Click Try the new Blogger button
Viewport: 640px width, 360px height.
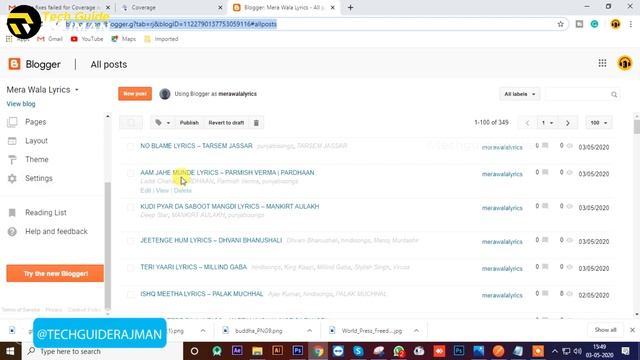(x=55, y=273)
